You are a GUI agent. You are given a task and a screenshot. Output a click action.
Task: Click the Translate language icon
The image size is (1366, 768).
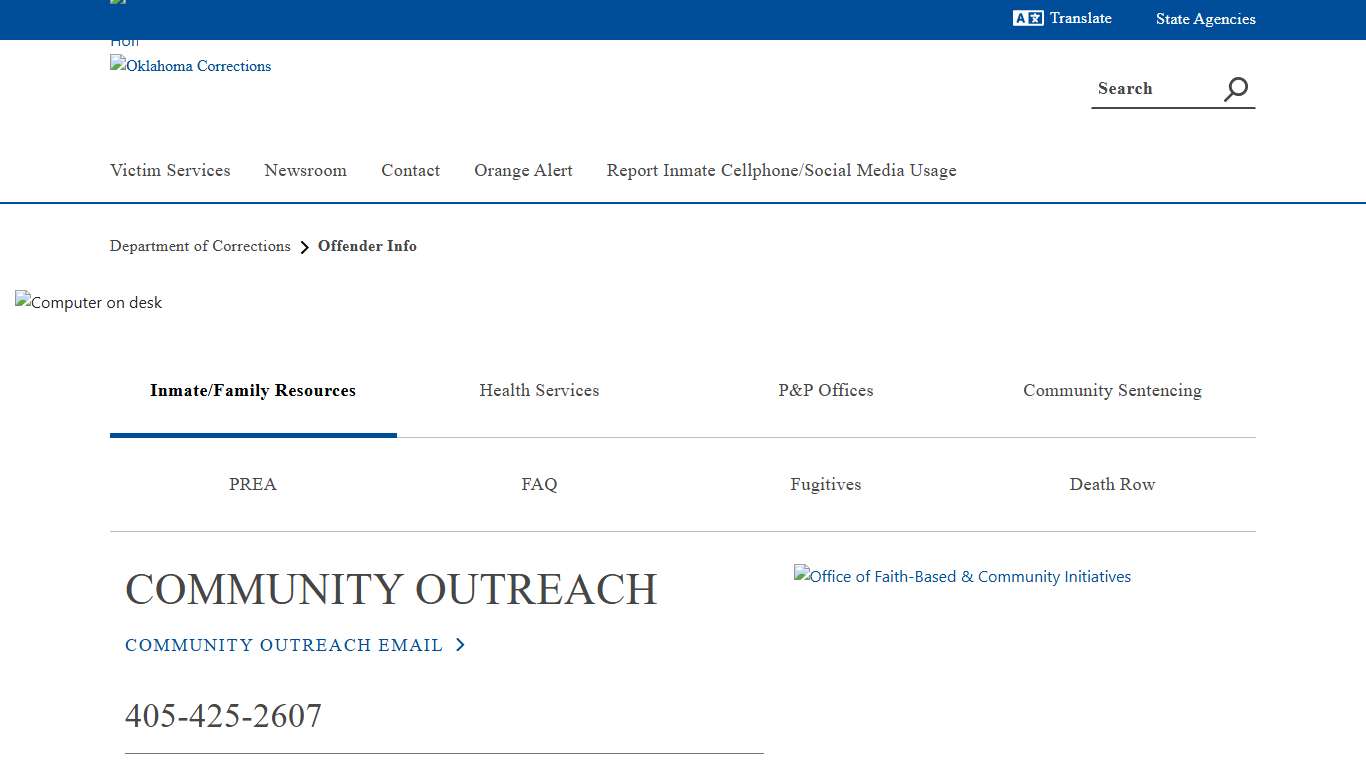1027,18
